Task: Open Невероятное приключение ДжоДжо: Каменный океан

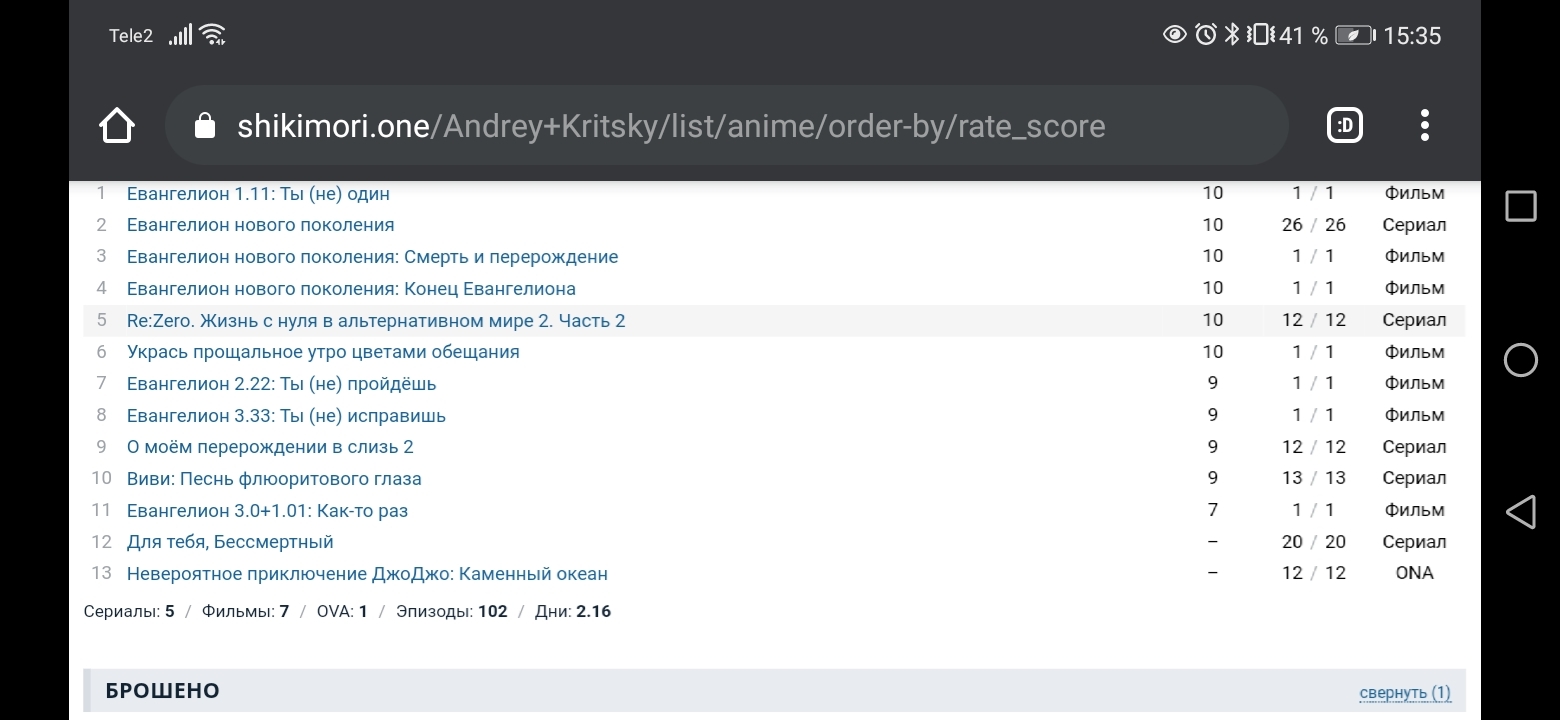Action: [x=367, y=574]
